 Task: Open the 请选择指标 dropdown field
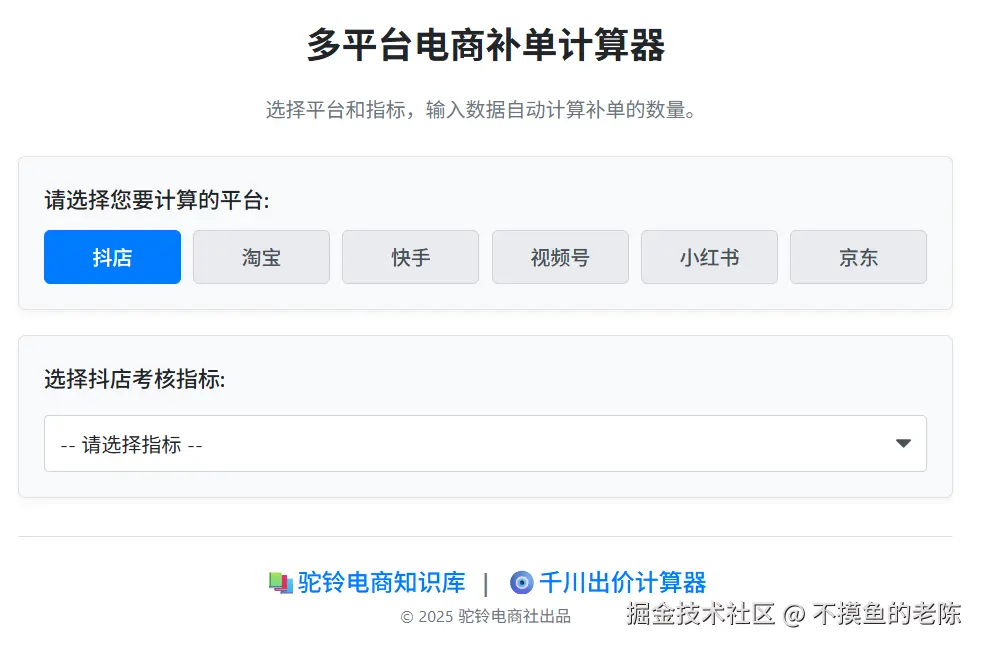coord(485,444)
